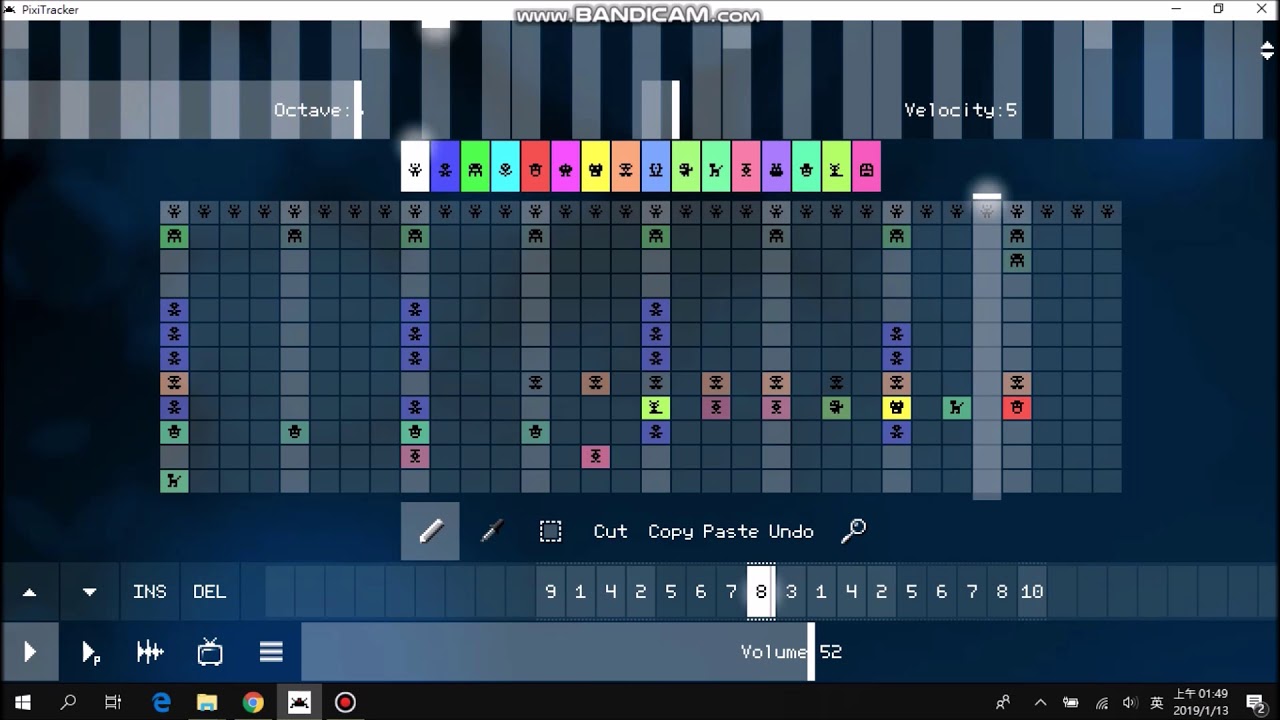Open the TV visualizer icon
1280x720 pixels.
click(210, 652)
